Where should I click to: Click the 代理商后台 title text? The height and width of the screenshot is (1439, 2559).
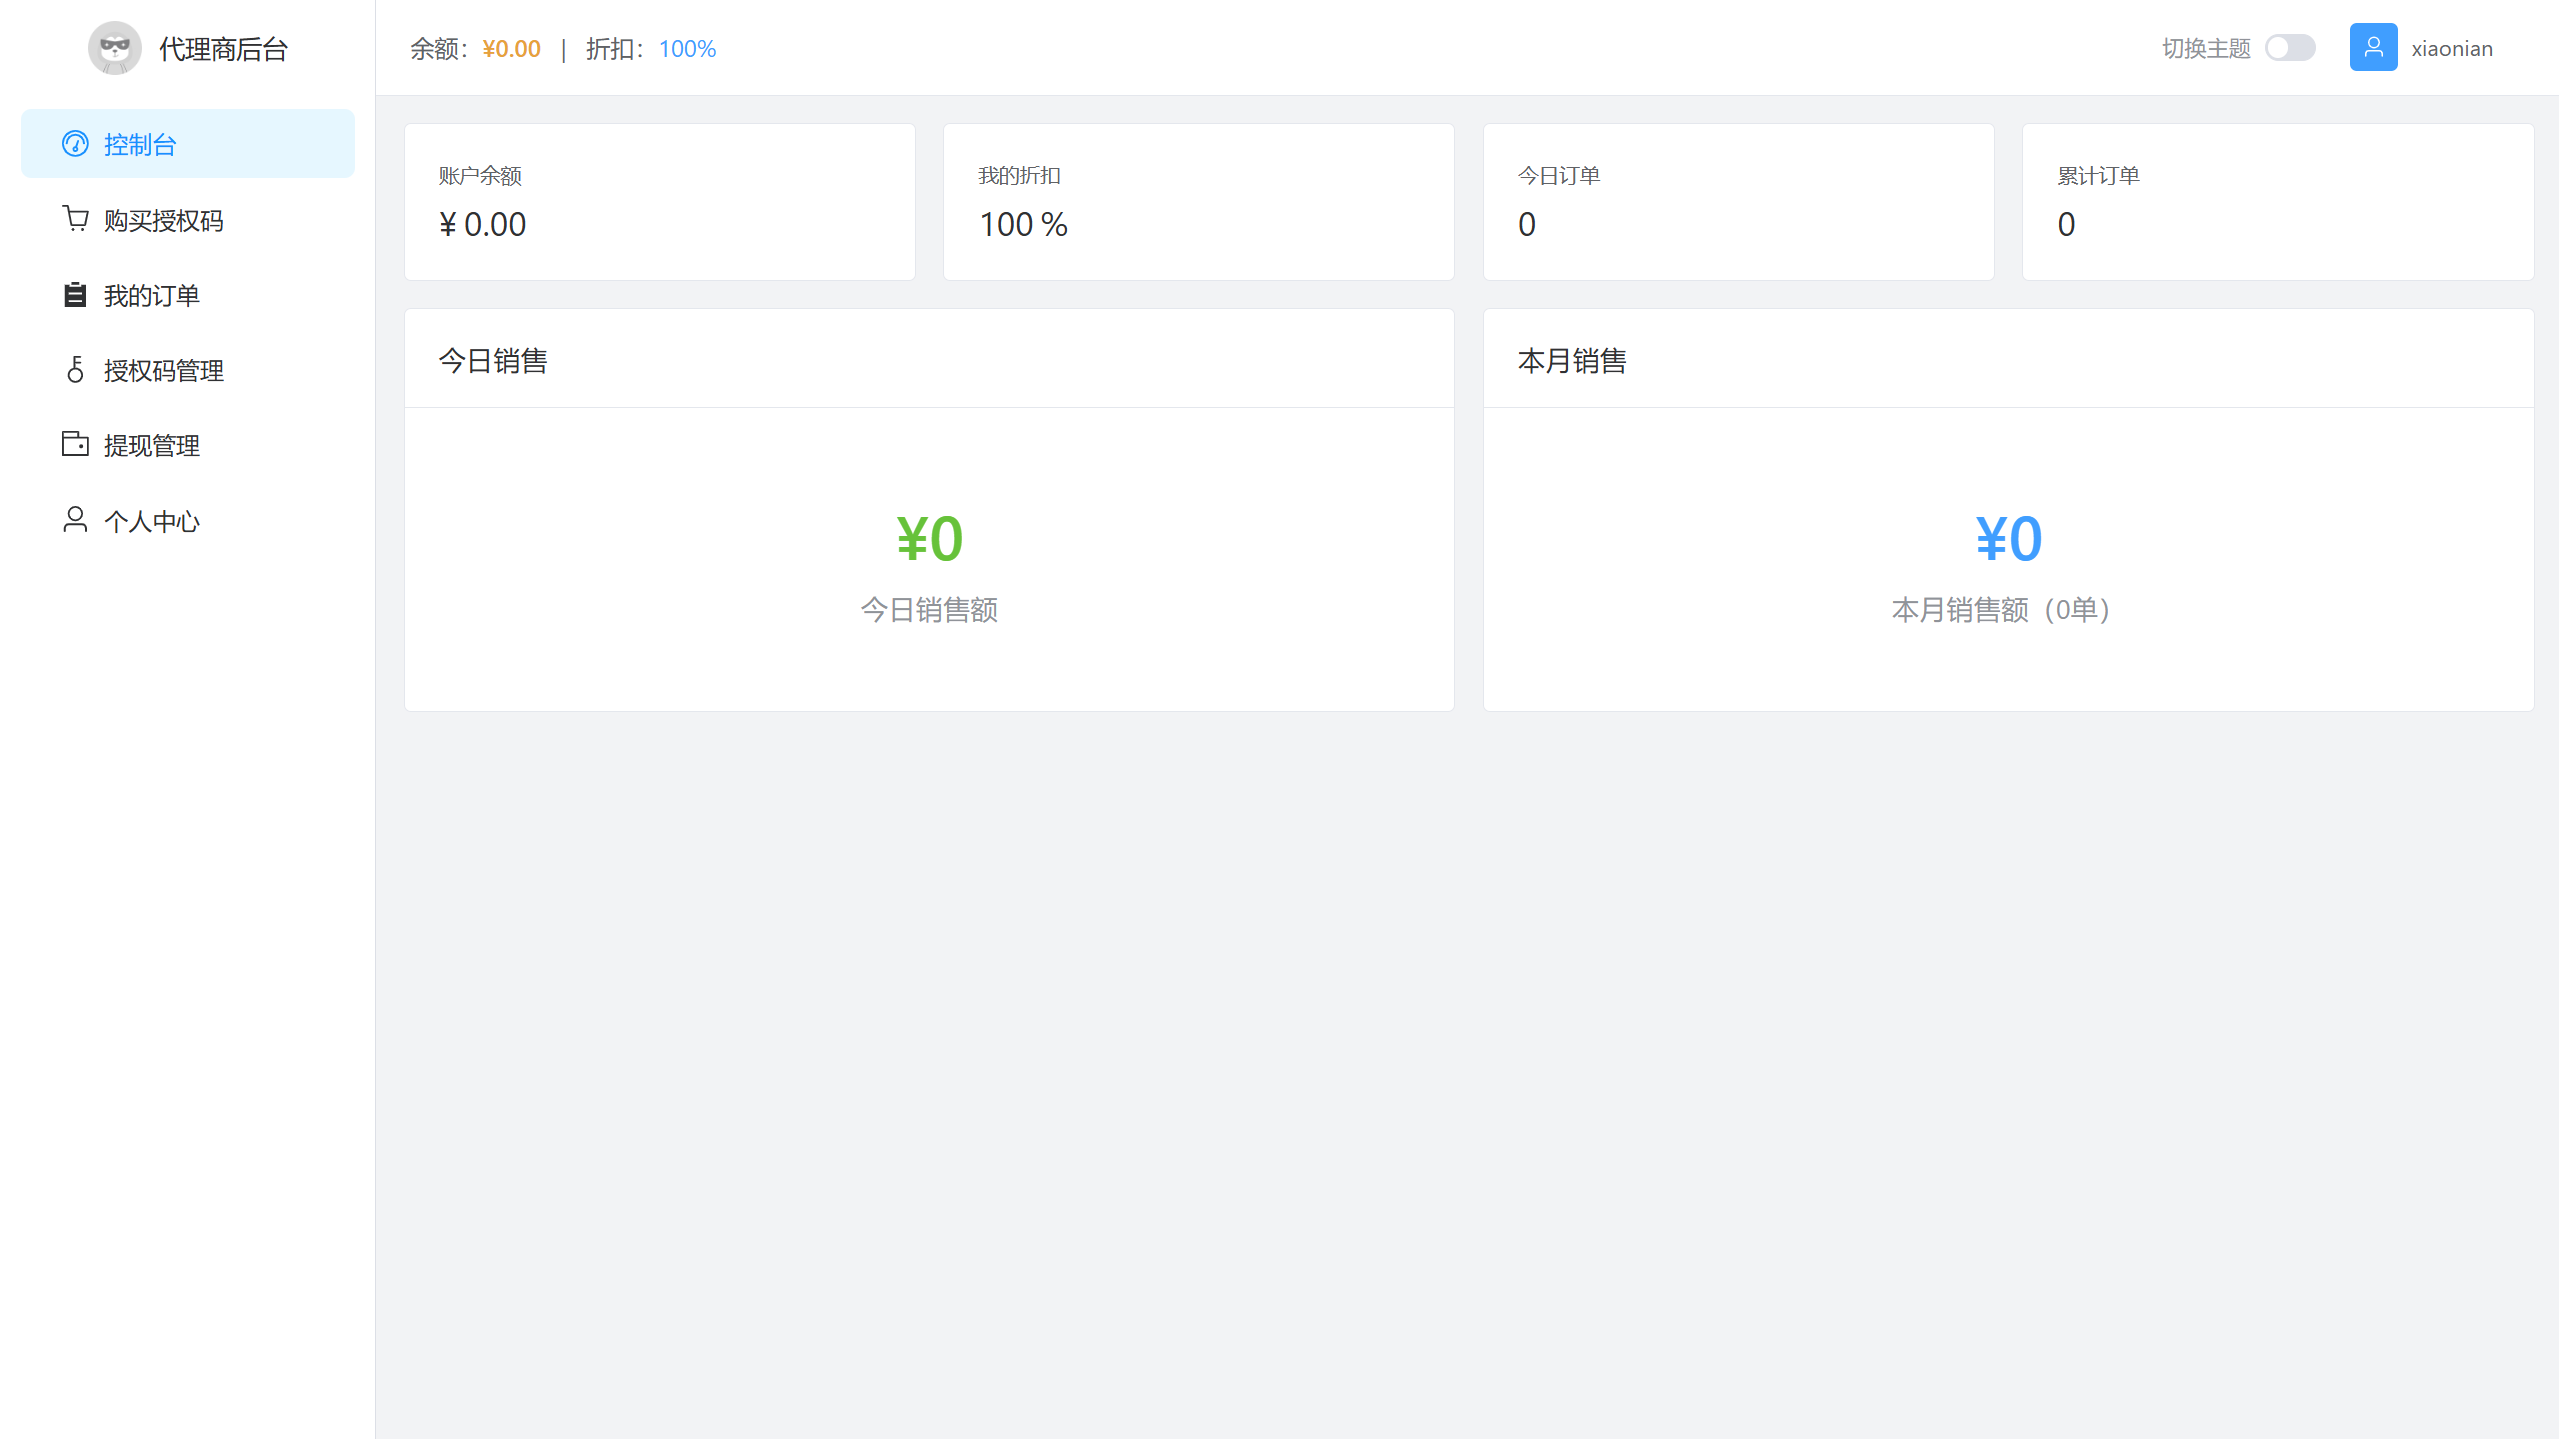[223, 49]
